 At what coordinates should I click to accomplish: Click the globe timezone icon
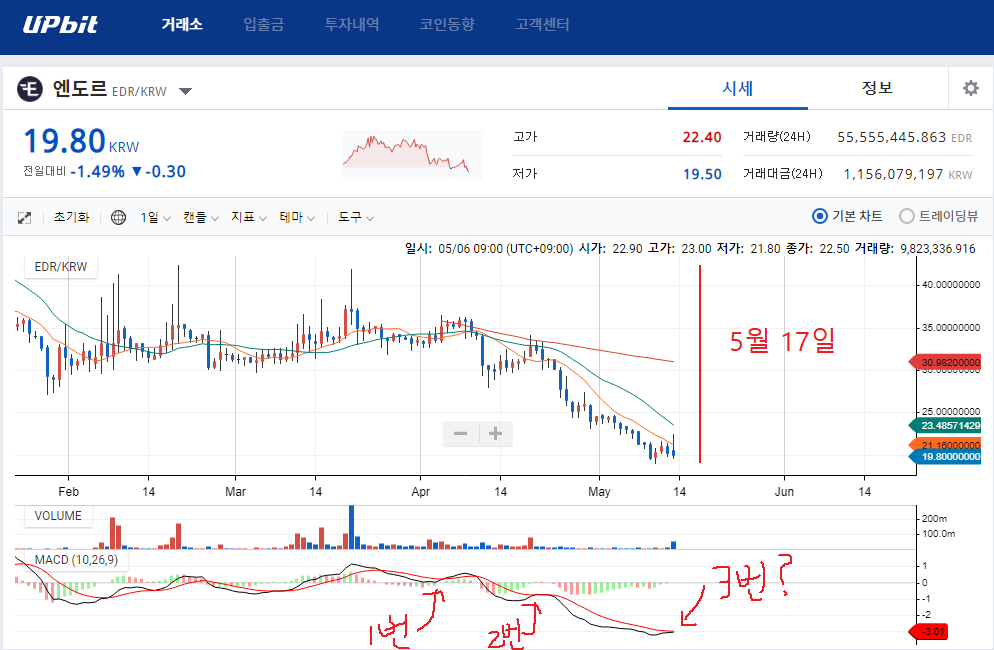119,218
